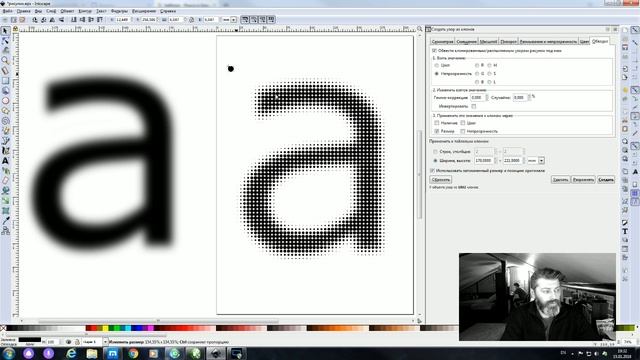Switch to the Симметрия tab
This screenshot has height=360, width=640.
442,42
